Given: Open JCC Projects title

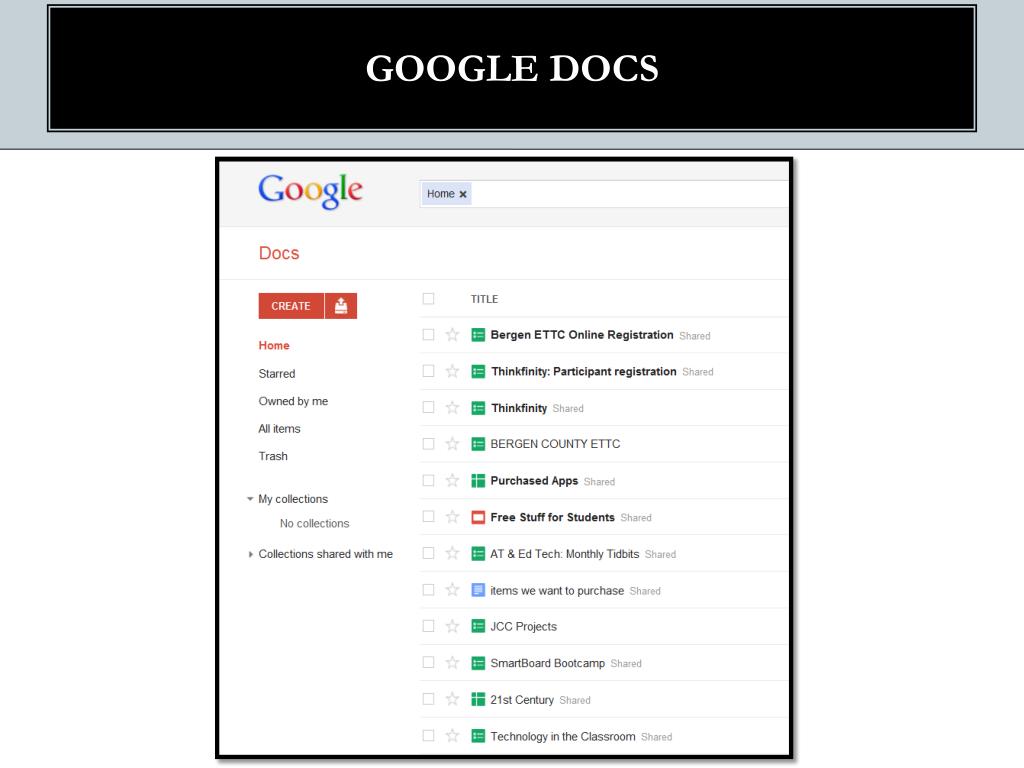Looking at the screenshot, I should click(x=524, y=626).
